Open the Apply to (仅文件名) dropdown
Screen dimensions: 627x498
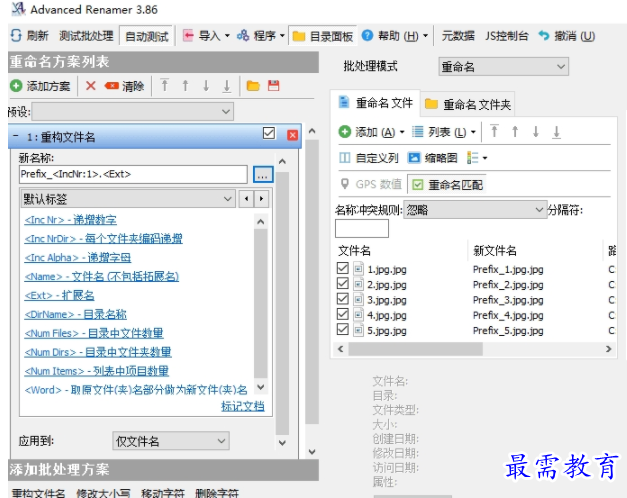[171, 441]
